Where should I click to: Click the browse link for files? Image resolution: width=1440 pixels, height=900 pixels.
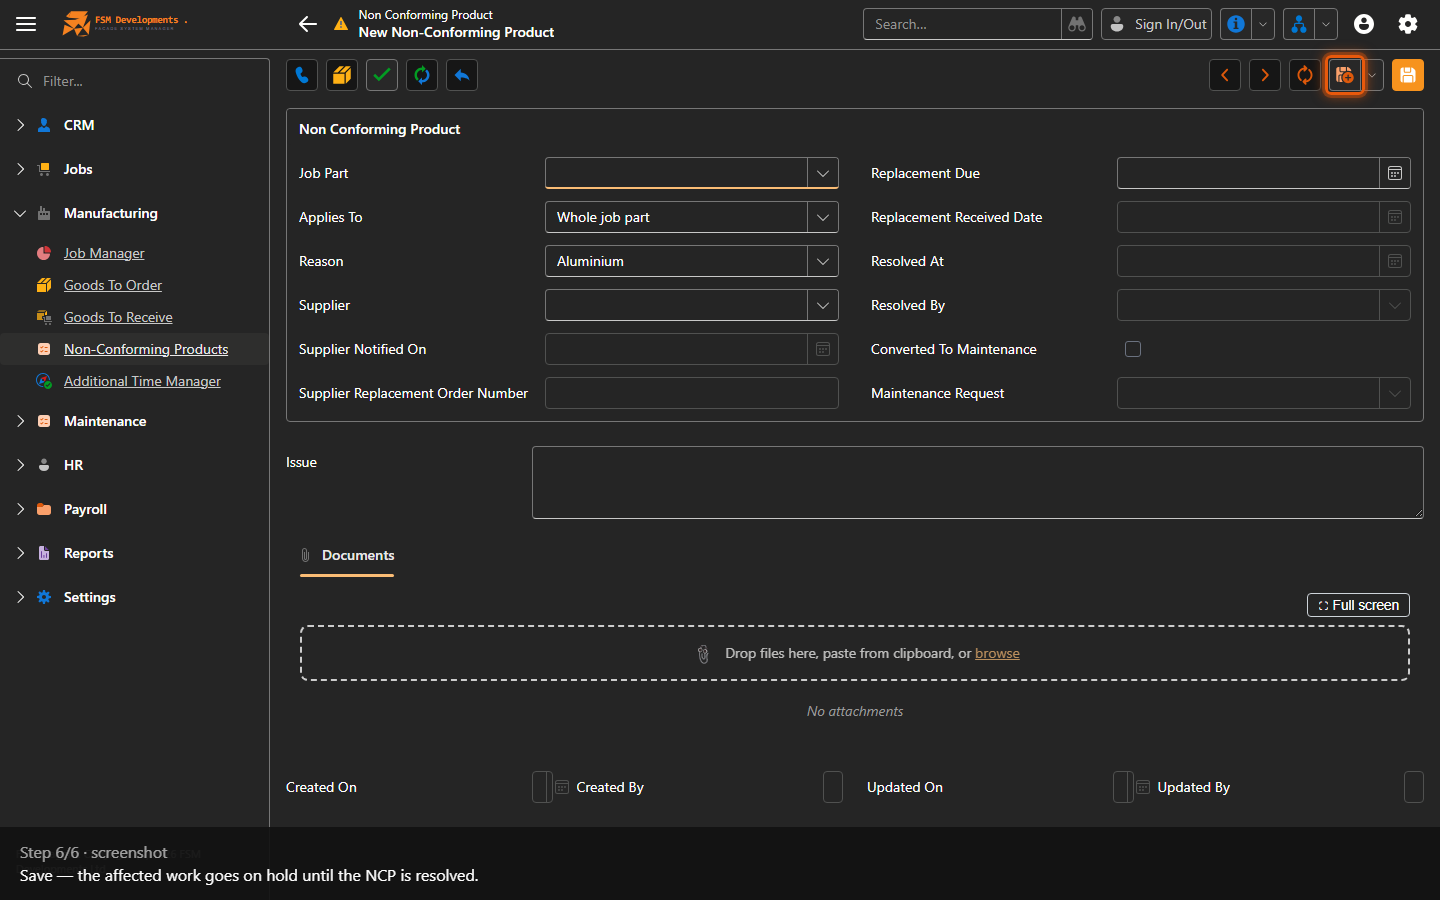(997, 653)
